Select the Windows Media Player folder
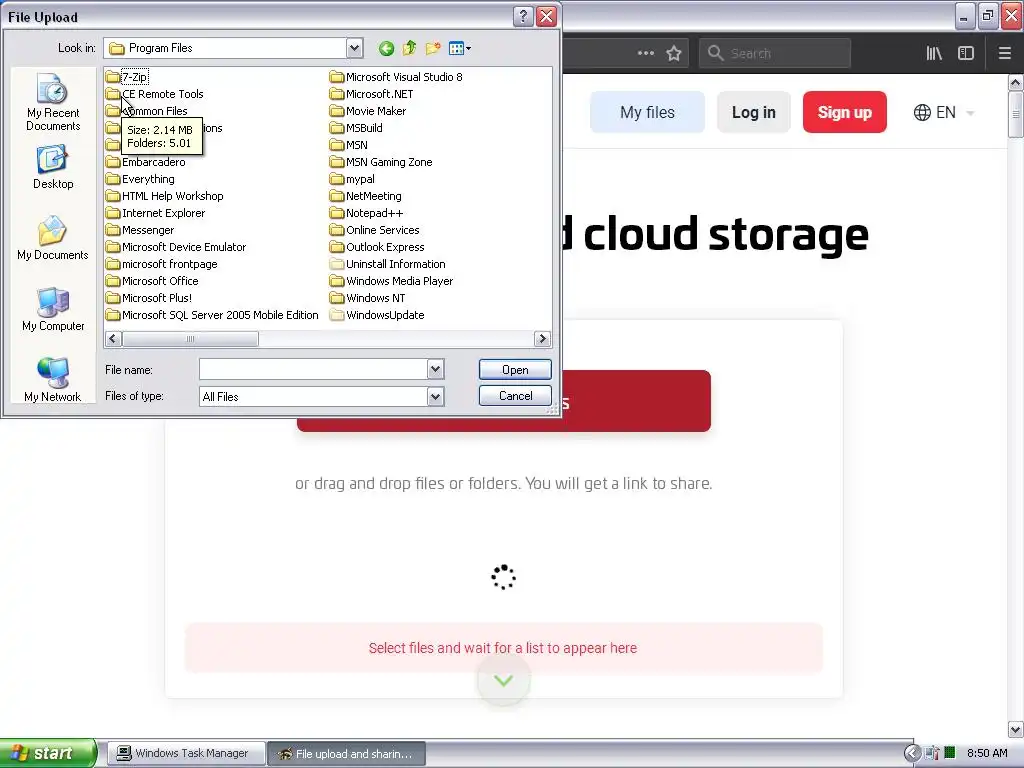Screen dimensions: 1024x768 (392, 281)
